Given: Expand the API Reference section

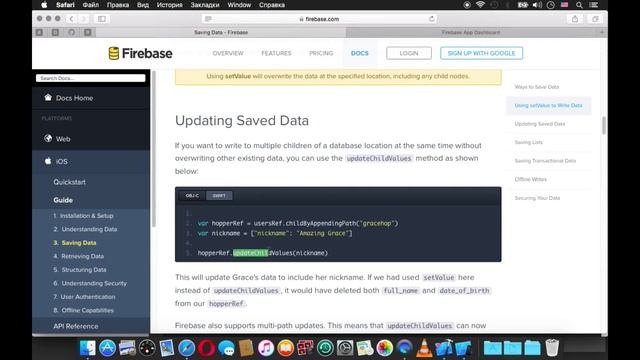Looking at the screenshot, I should click(76, 326).
